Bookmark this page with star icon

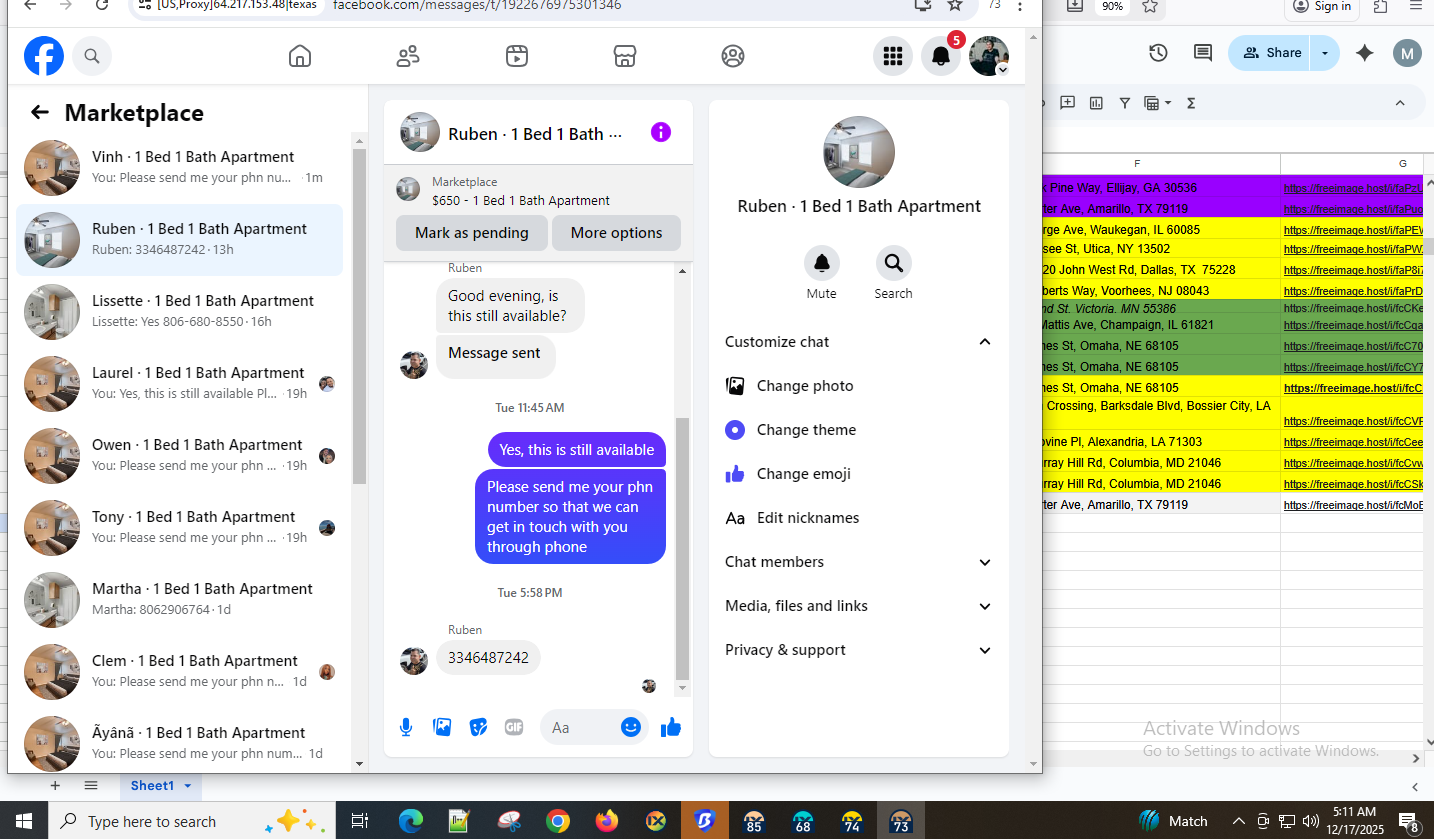pyautogui.click(x=955, y=5)
